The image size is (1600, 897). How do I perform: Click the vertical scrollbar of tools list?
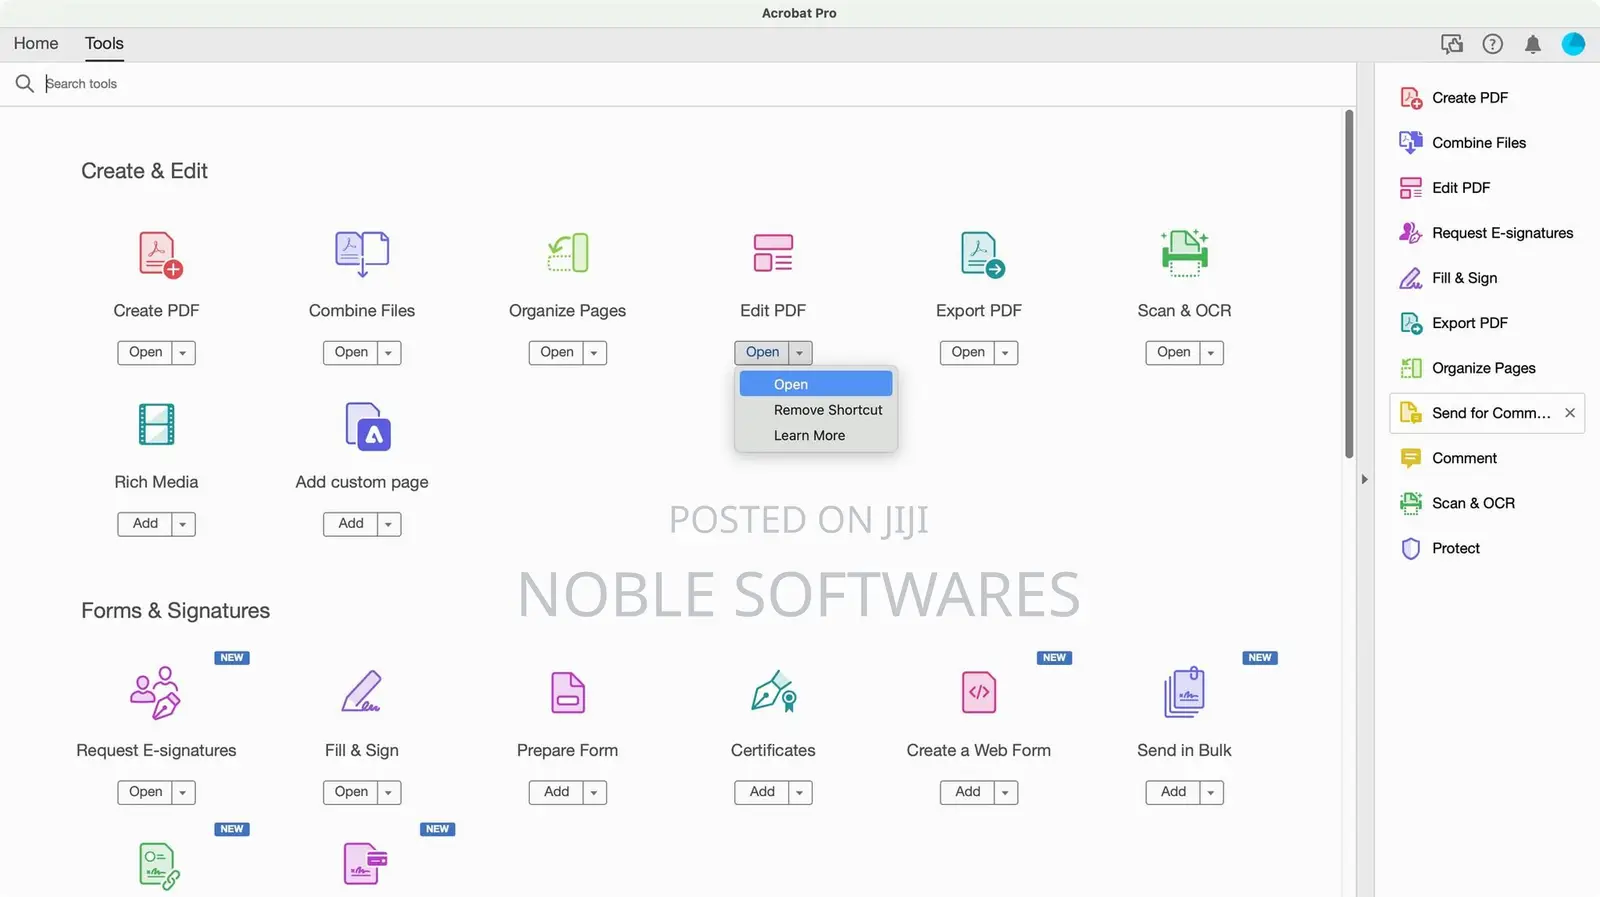(1349, 284)
